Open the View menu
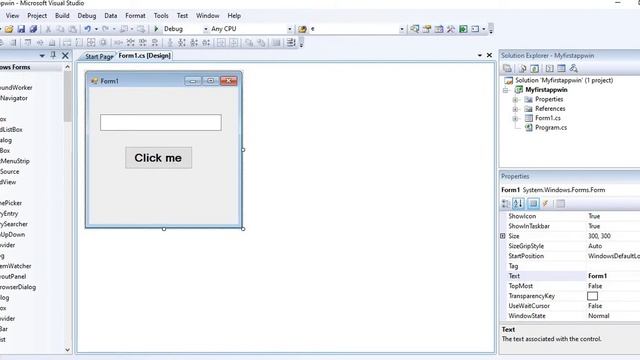The width and height of the screenshot is (640, 360). (12, 16)
